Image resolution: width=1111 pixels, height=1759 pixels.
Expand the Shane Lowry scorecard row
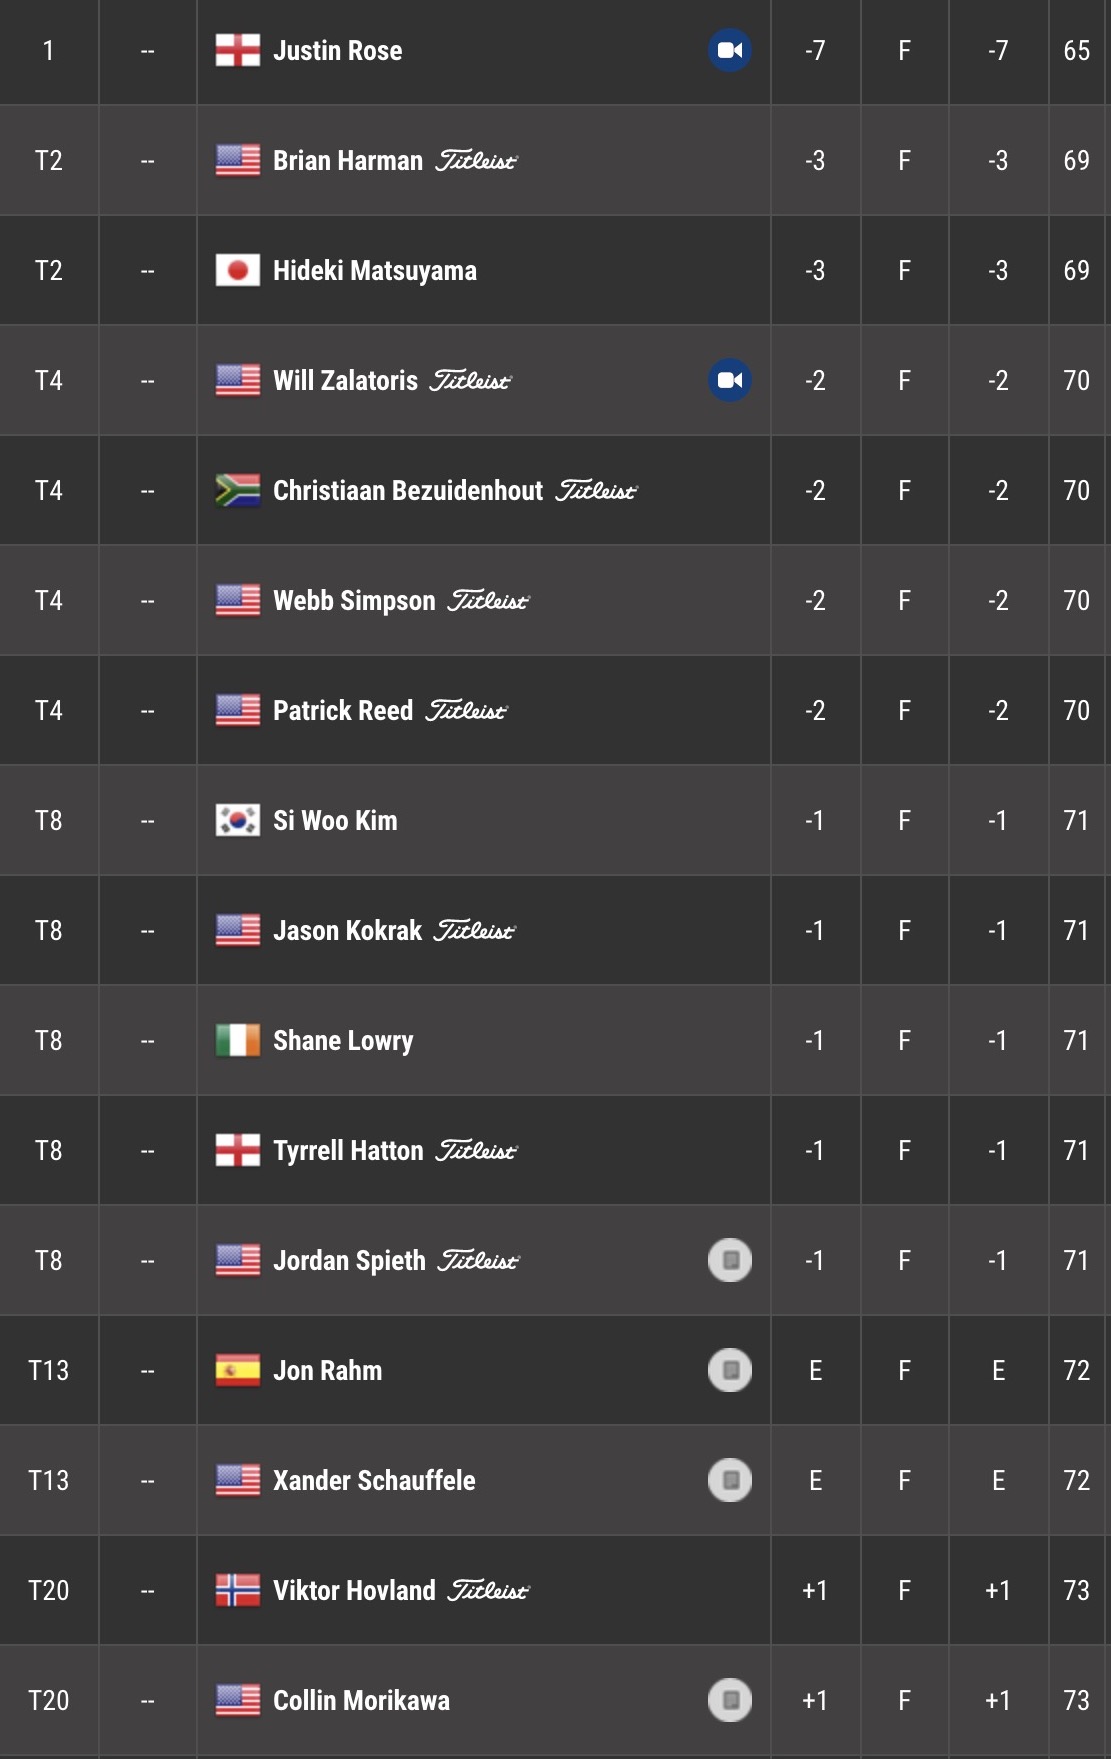click(x=555, y=1040)
